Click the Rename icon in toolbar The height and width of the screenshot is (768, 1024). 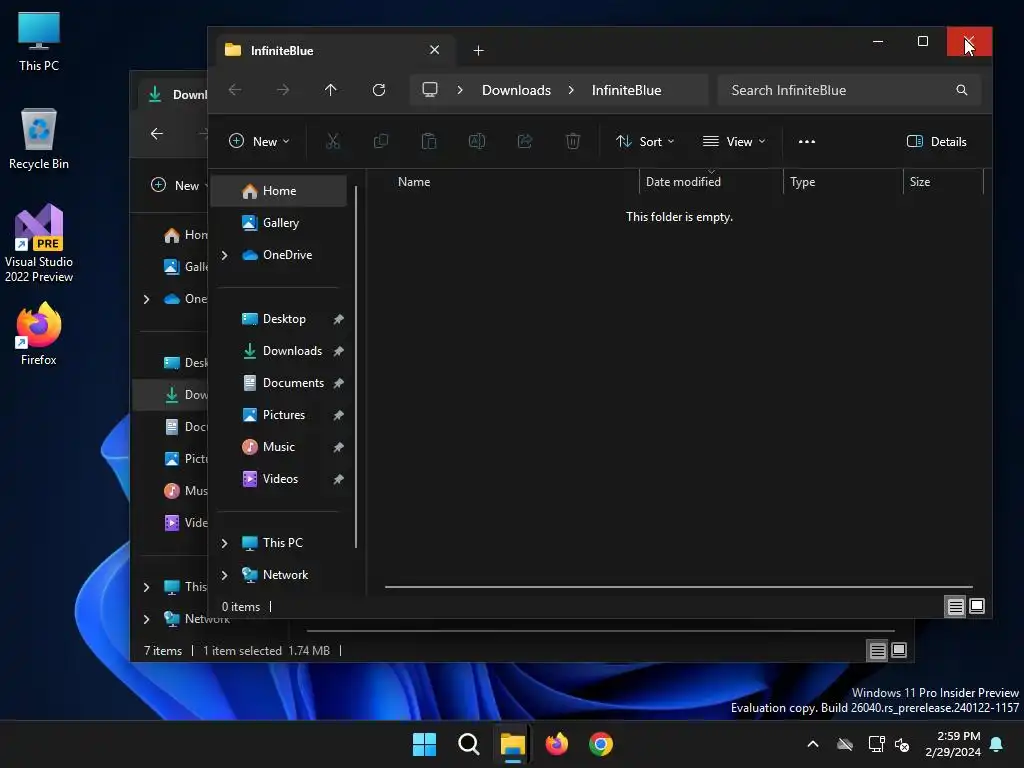[x=477, y=141]
